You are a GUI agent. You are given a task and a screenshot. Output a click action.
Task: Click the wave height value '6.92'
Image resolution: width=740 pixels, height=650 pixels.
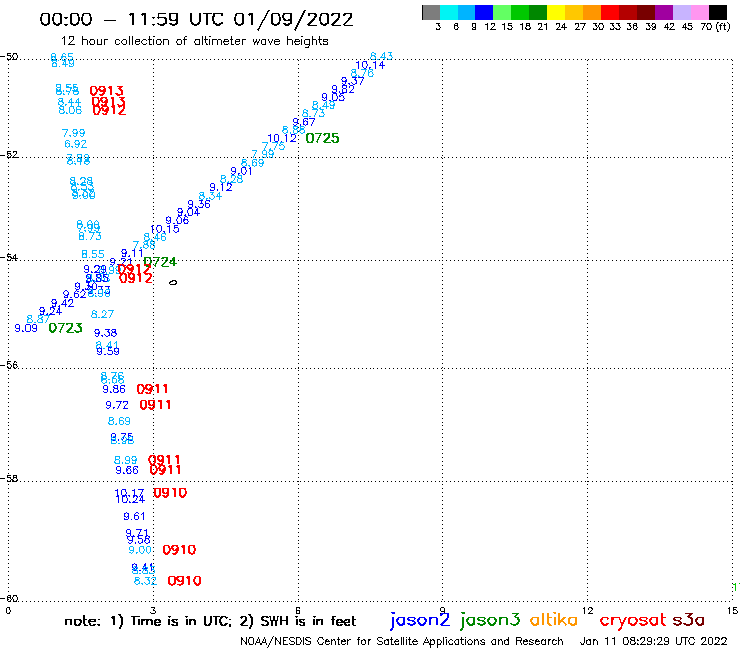(x=76, y=144)
